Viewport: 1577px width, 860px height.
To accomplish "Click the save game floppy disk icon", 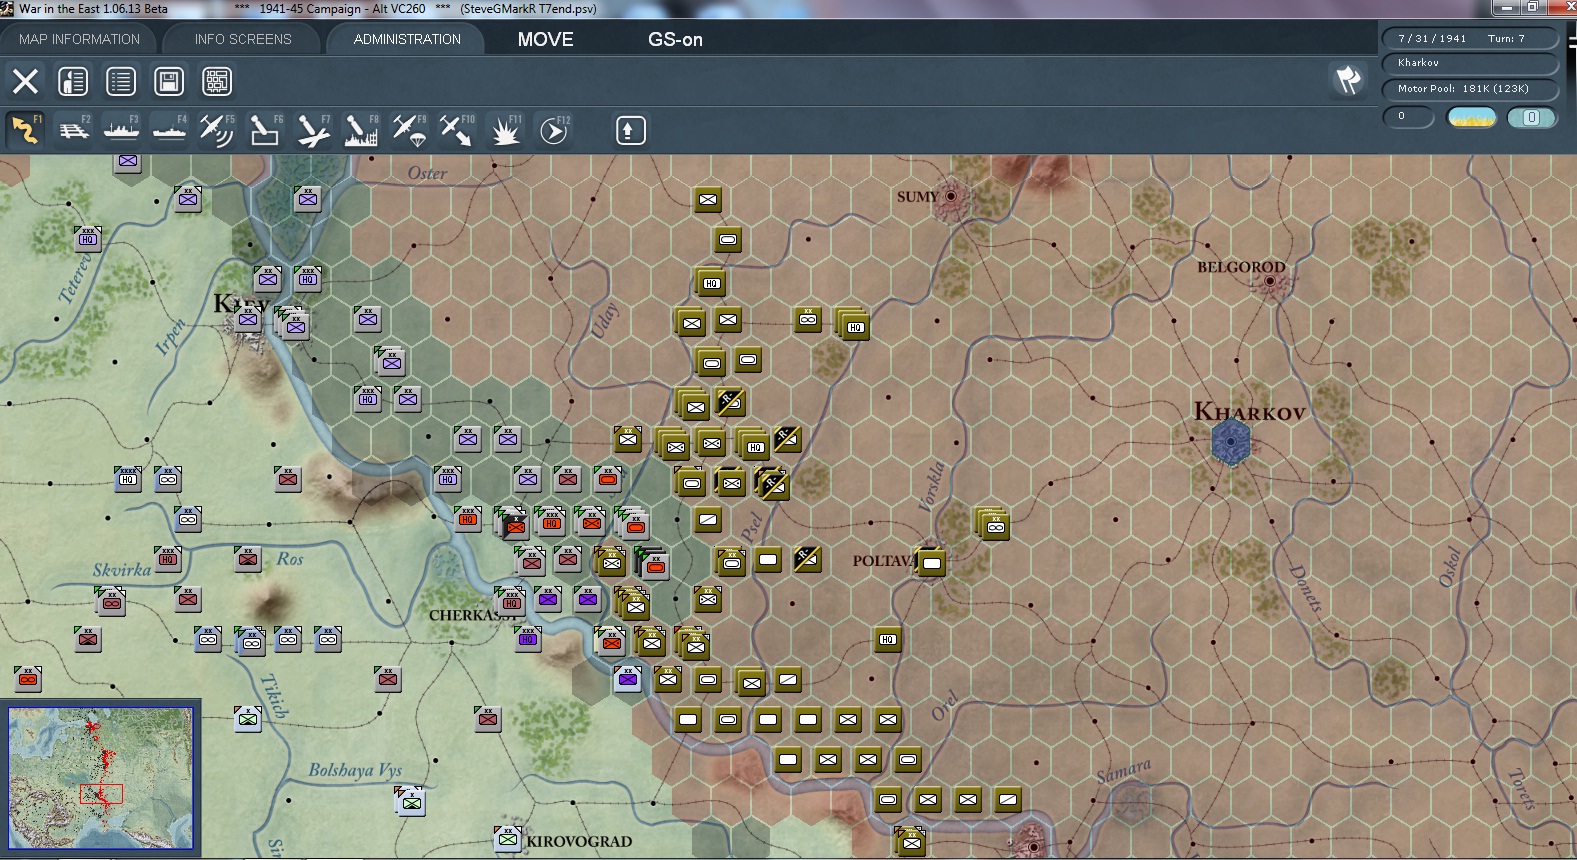I will pyautogui.click(x=169, y=81).
